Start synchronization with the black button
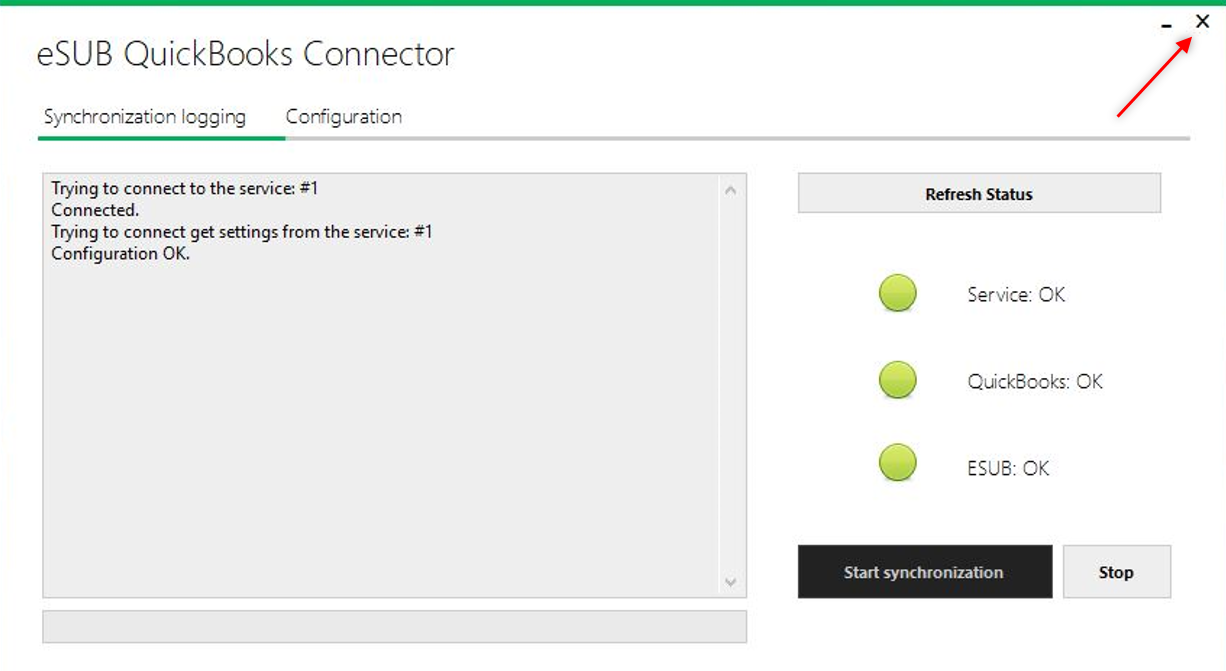1226x671 pixels. tap(924, 572)
